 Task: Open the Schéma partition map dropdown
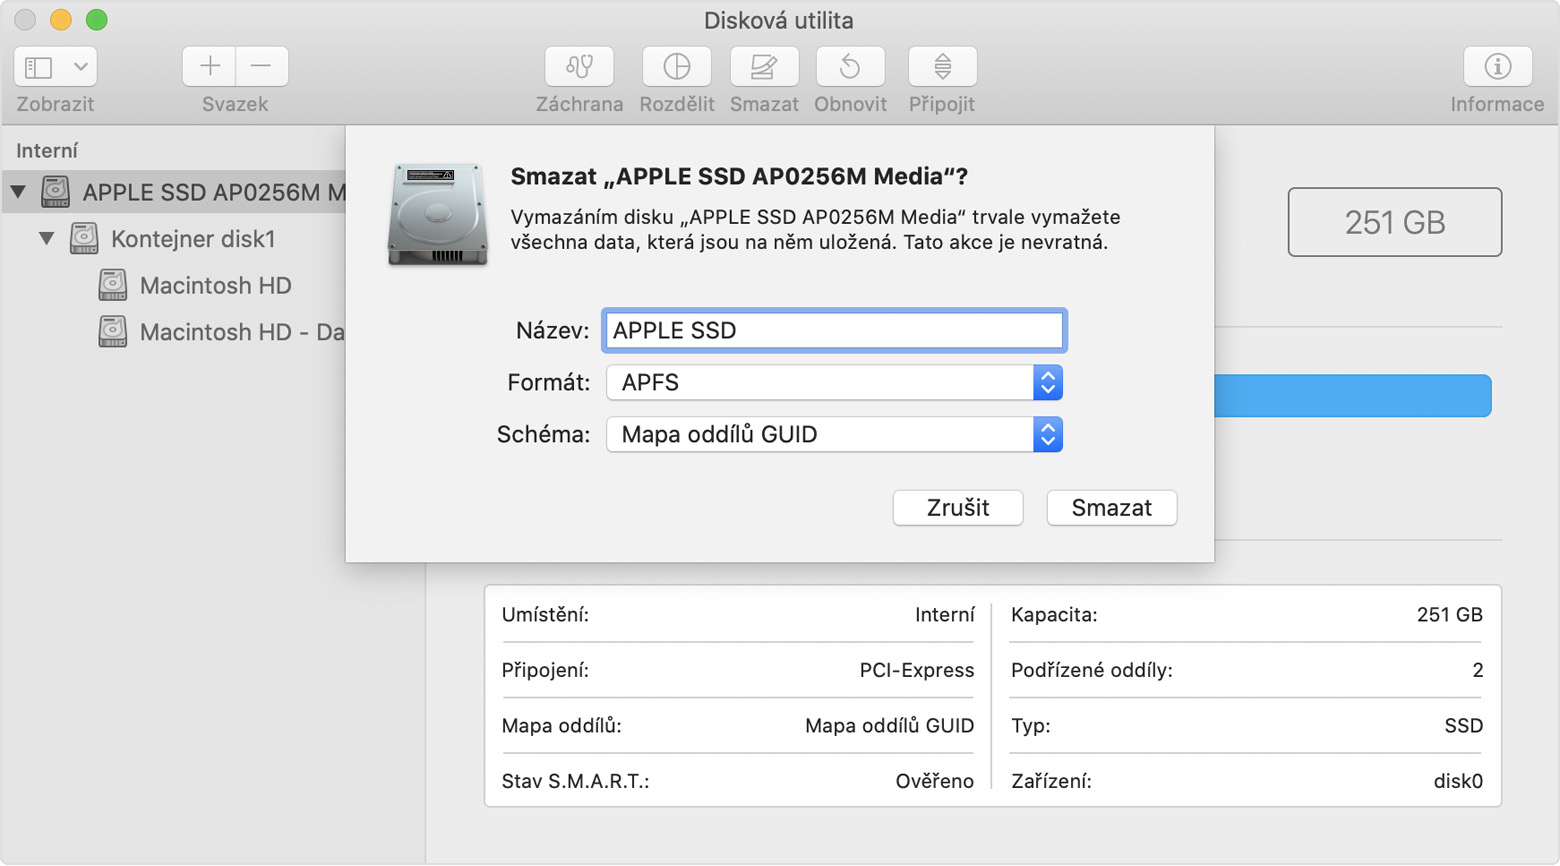coord(834,435)
